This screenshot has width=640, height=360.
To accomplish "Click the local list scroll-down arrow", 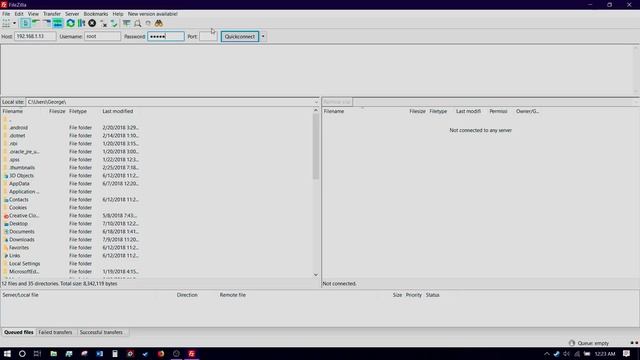I will tap(316, 275).
